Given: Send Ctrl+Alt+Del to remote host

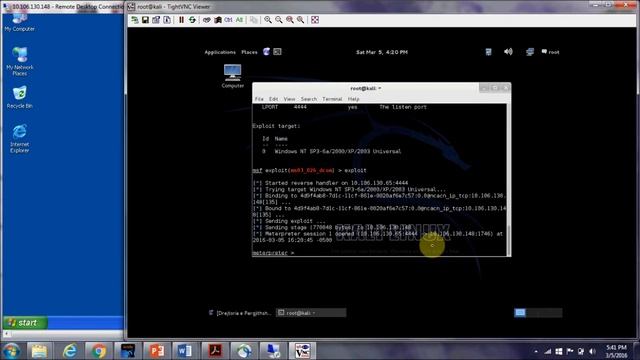Looking at the screenshot, I should pos(207,20).
